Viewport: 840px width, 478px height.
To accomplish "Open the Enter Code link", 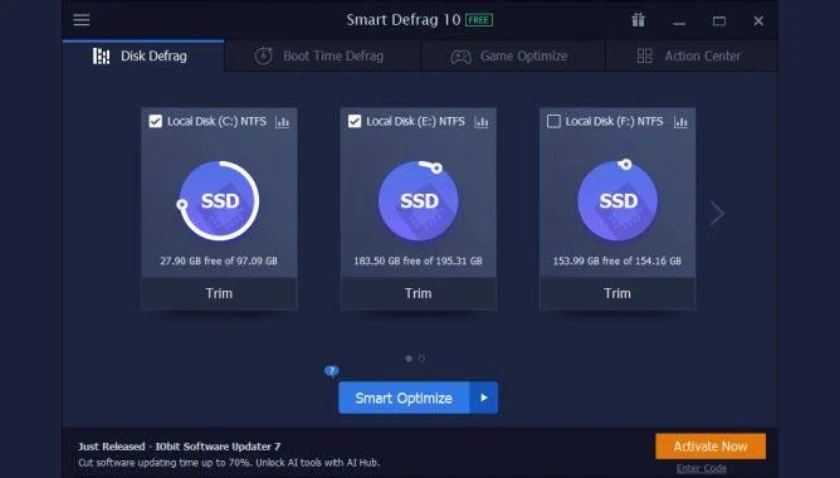I will click(701, 468).
